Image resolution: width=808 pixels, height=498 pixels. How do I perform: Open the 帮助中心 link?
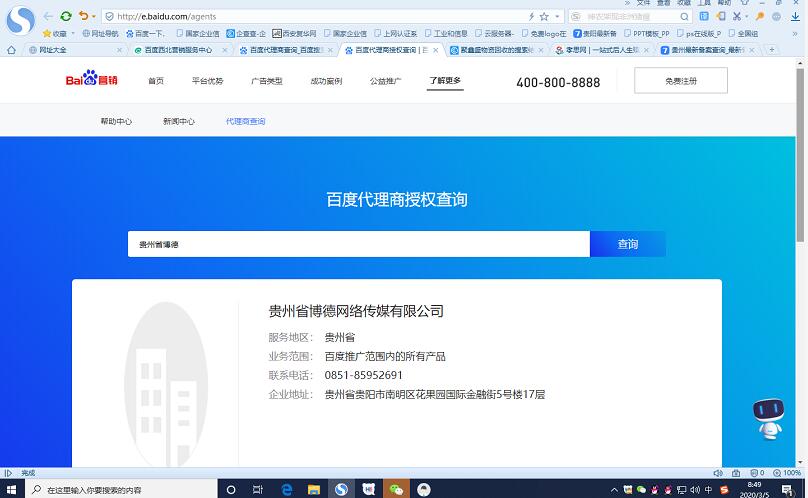click(x=116, y=121)
